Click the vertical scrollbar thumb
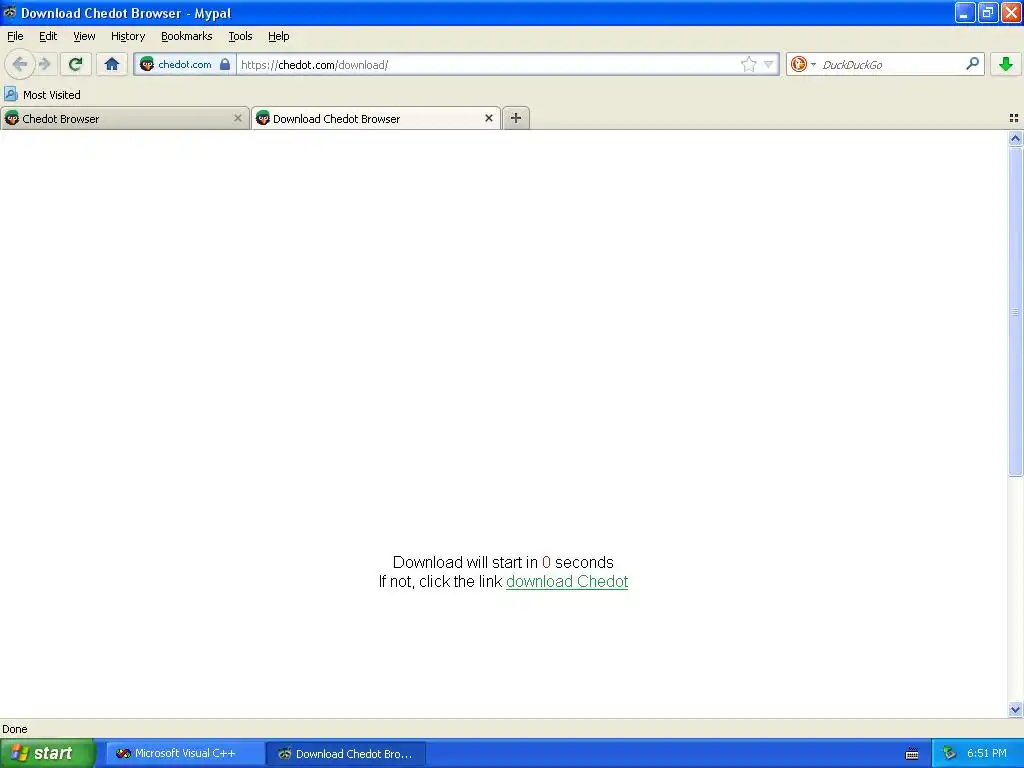Screen dimensions: 1024x768 coord(1015,312)
